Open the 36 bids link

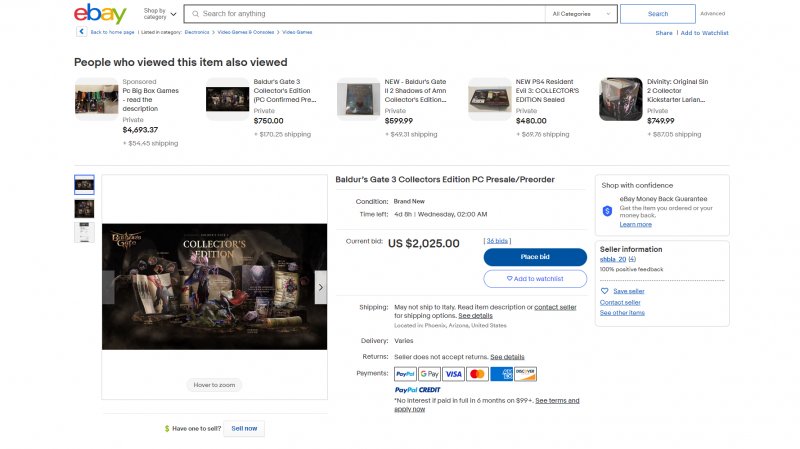497,241
